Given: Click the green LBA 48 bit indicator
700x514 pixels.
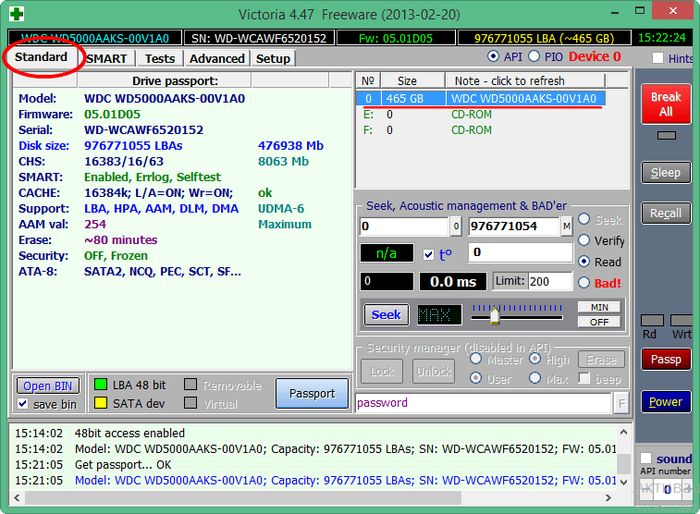Looking at the screenshot, I should [x=100, y=384].
